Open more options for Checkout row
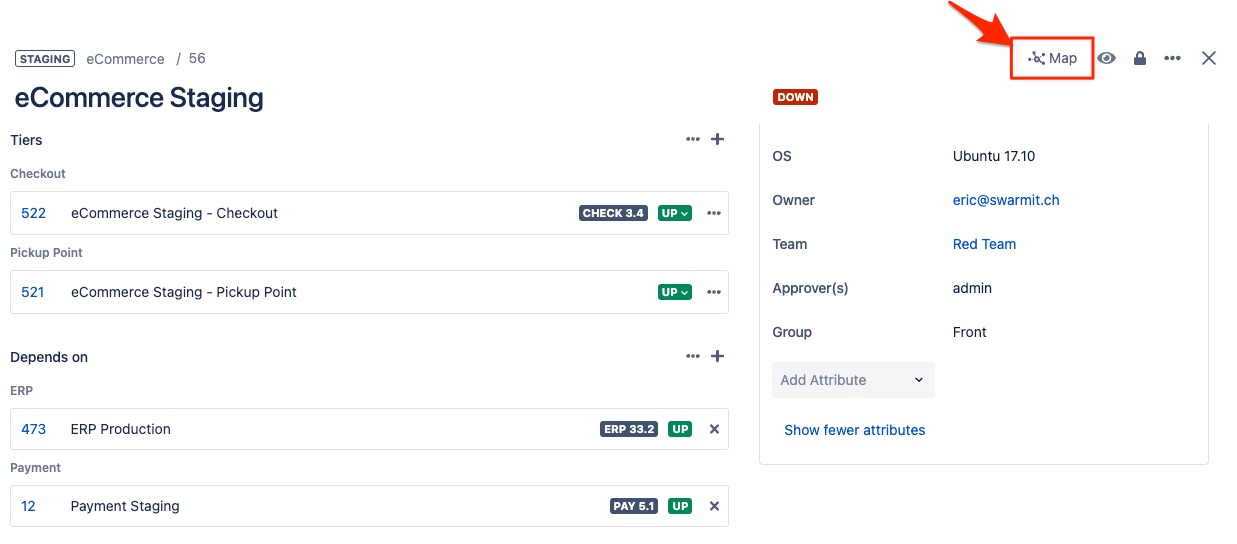Image resolution: width=1237 pixels, height=544 pixels. pyautogui.click(x=714, y=213)
